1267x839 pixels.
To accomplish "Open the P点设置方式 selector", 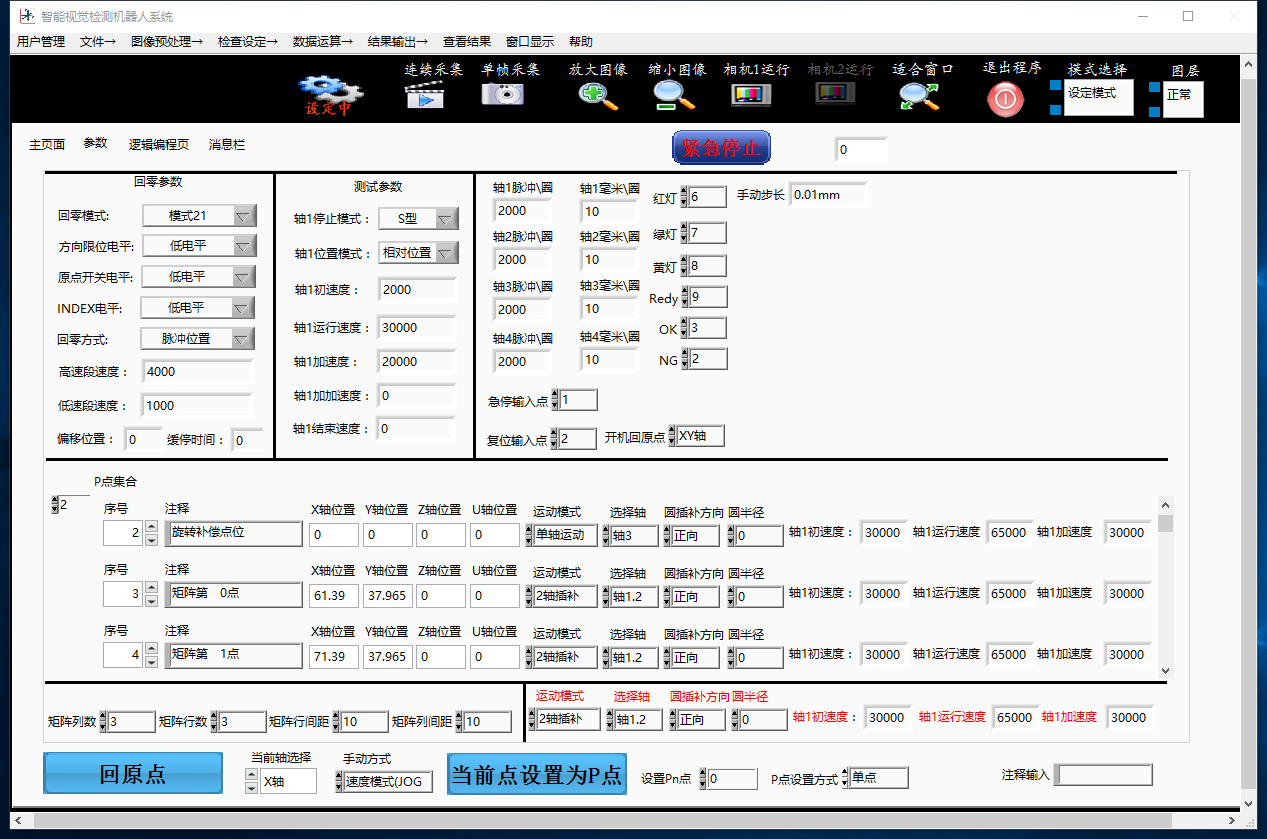I will [x=875, y=778].
